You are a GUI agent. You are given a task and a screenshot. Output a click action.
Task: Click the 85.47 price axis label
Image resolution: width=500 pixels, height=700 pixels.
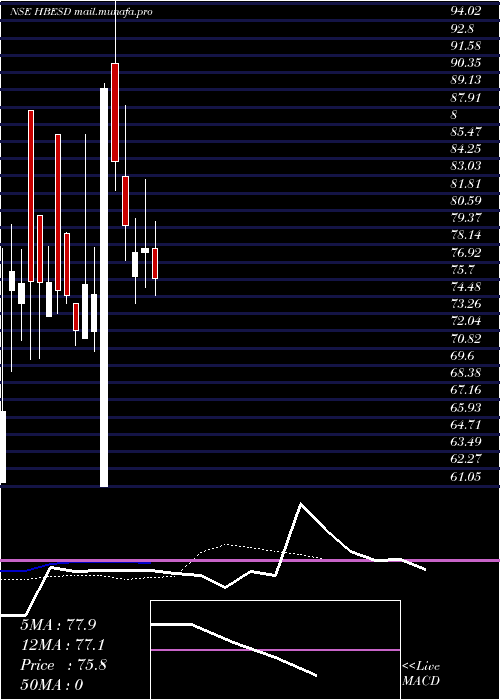tap(466, 132)
